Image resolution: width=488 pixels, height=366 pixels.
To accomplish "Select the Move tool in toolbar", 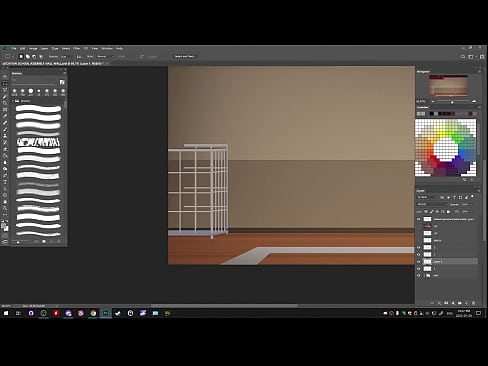I will tap(5, 77).
